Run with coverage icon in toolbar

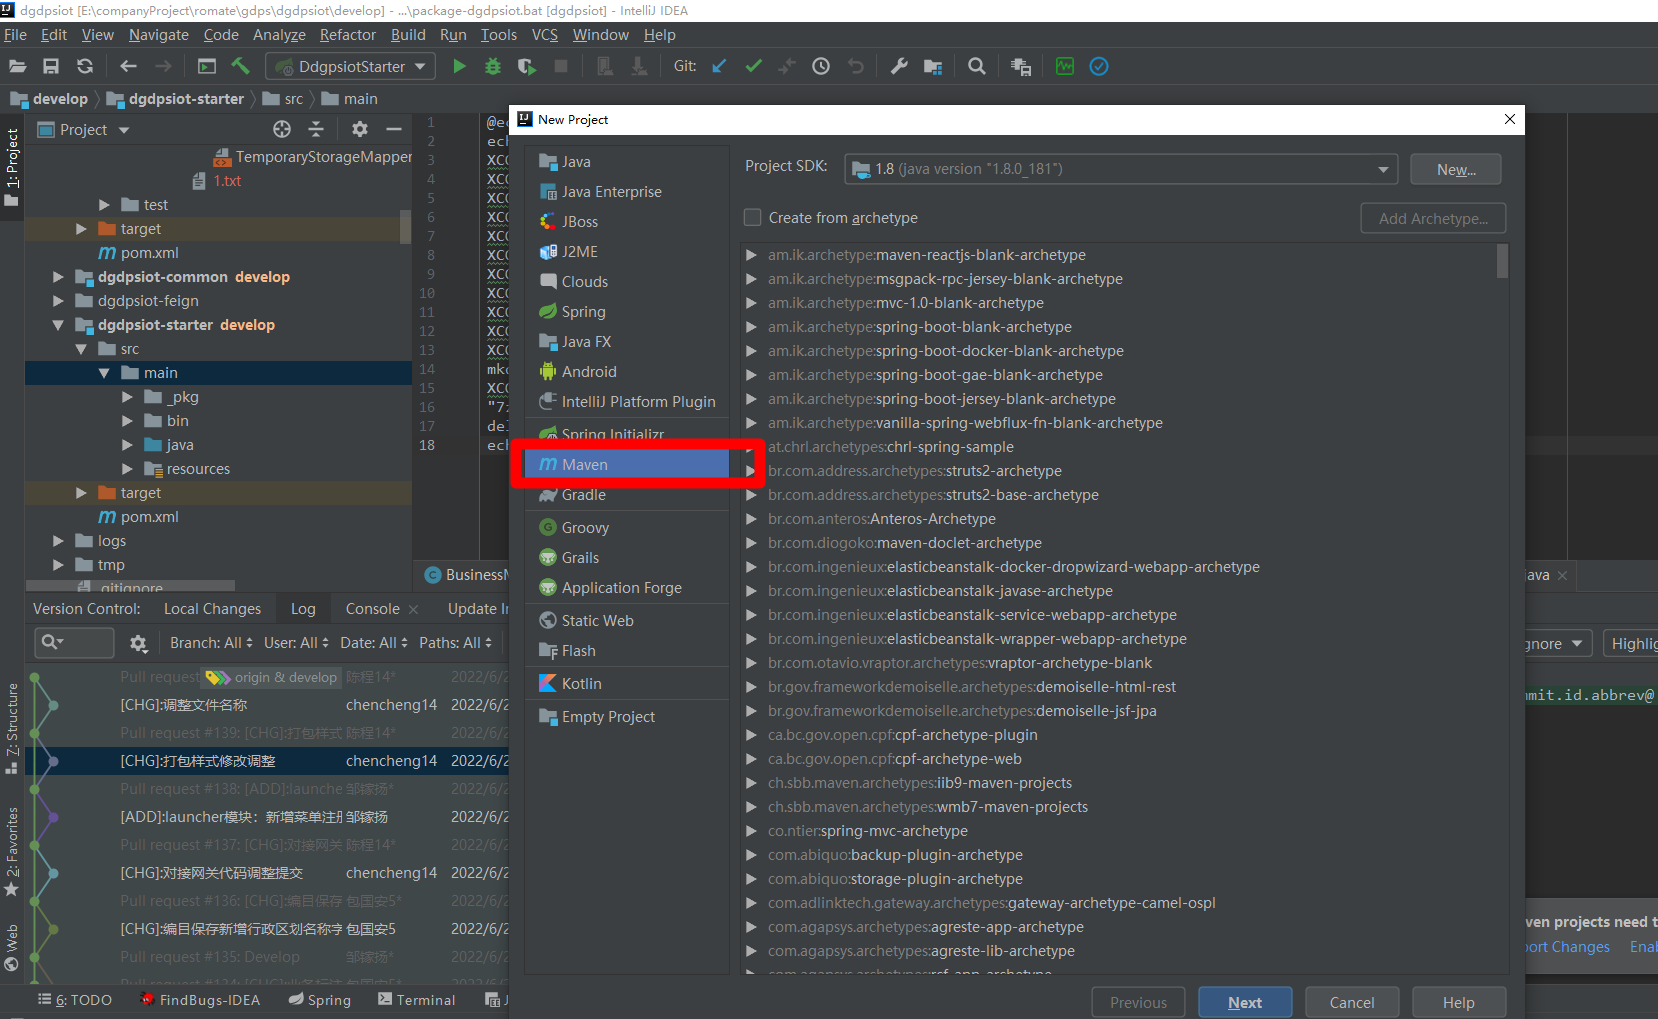click(x=527, y=66)
